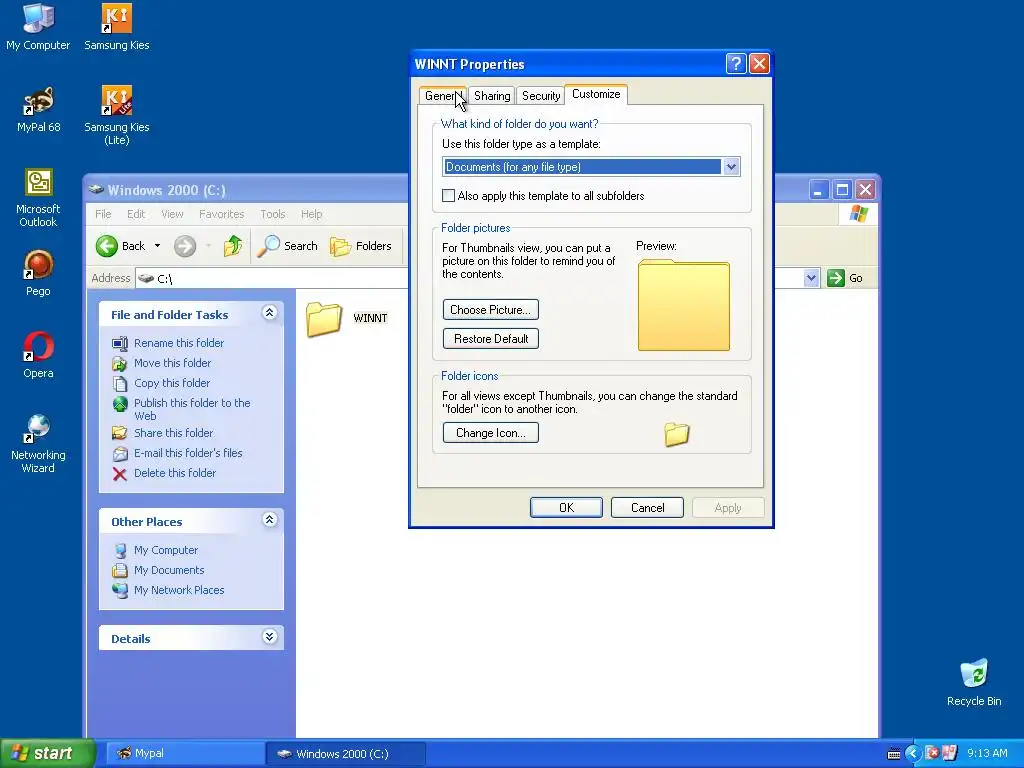Viewport: 1024px width, 768px height.
Task: Select the WINNT folder icon
Action: pos(324,319)
